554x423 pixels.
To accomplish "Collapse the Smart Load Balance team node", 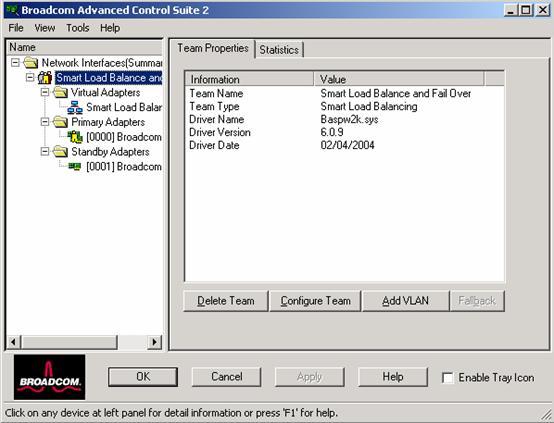I will [x=30, y=77].
